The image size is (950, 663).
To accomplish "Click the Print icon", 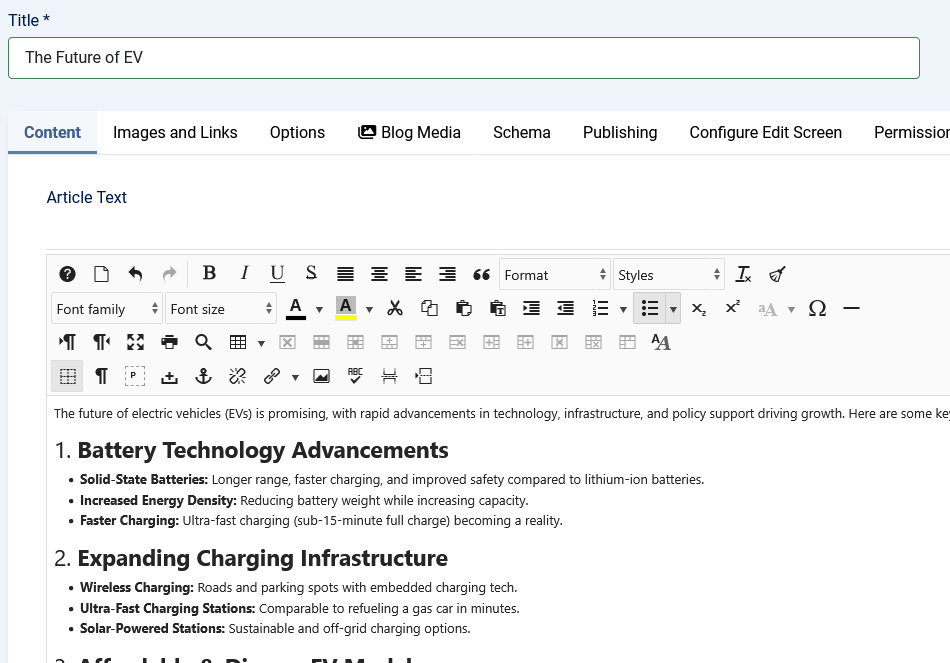I will 169,342.
